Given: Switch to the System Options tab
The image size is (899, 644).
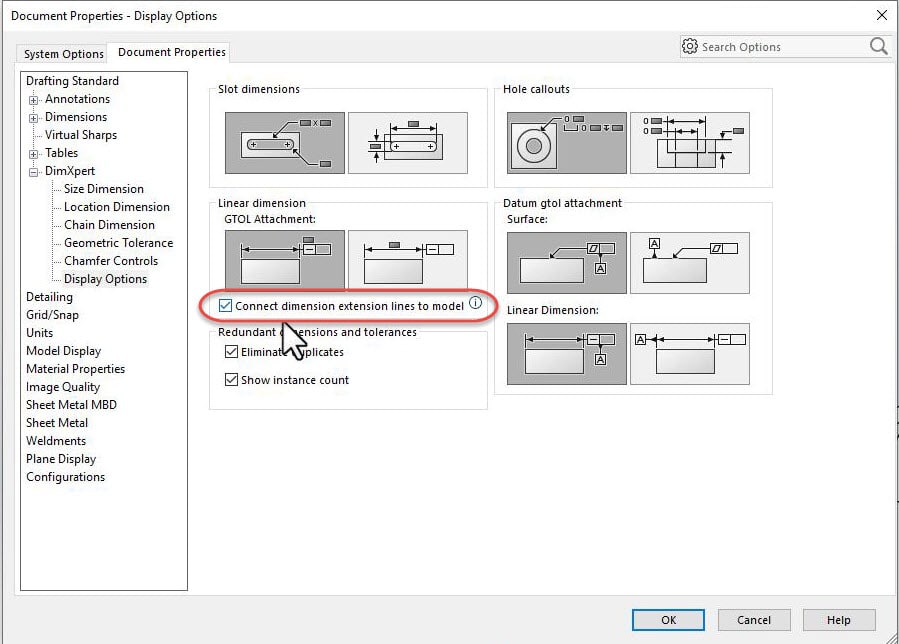Looking at the screenshot, I should 61,53.
